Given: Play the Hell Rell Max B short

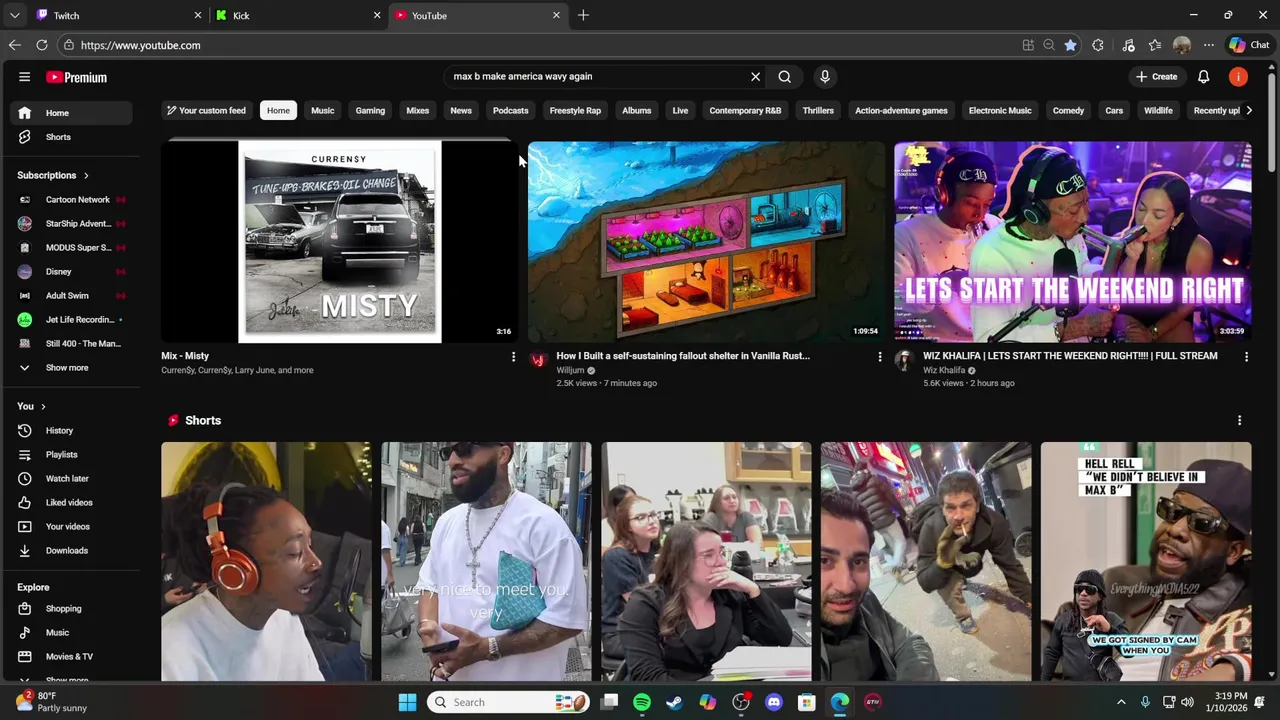Looking at the screenshot, I should tap(1146, 561).
